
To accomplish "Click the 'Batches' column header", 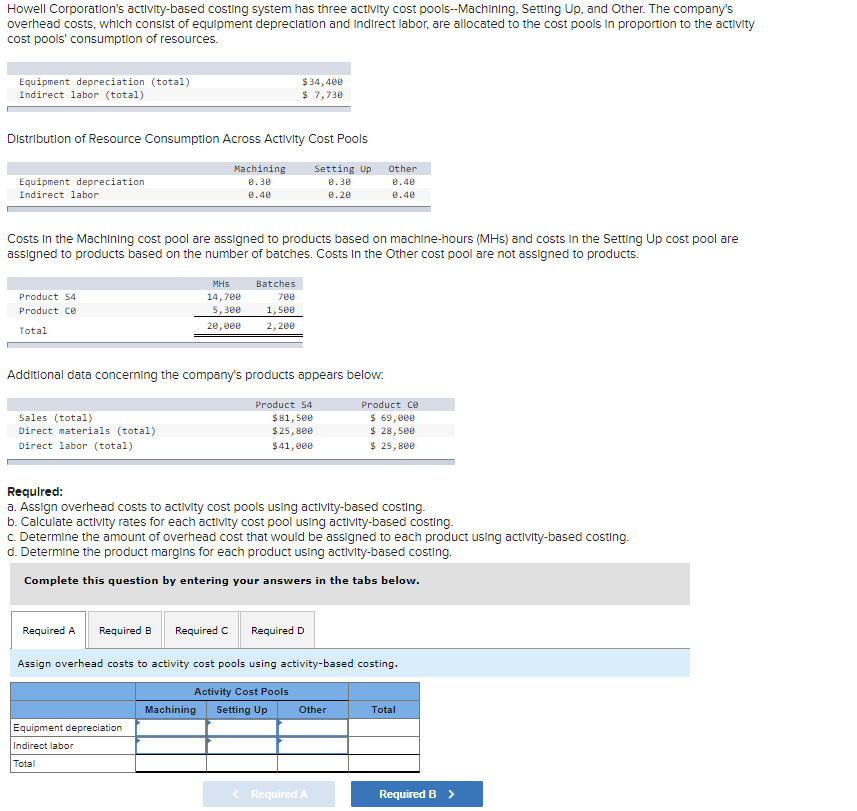I will [275, 284].
